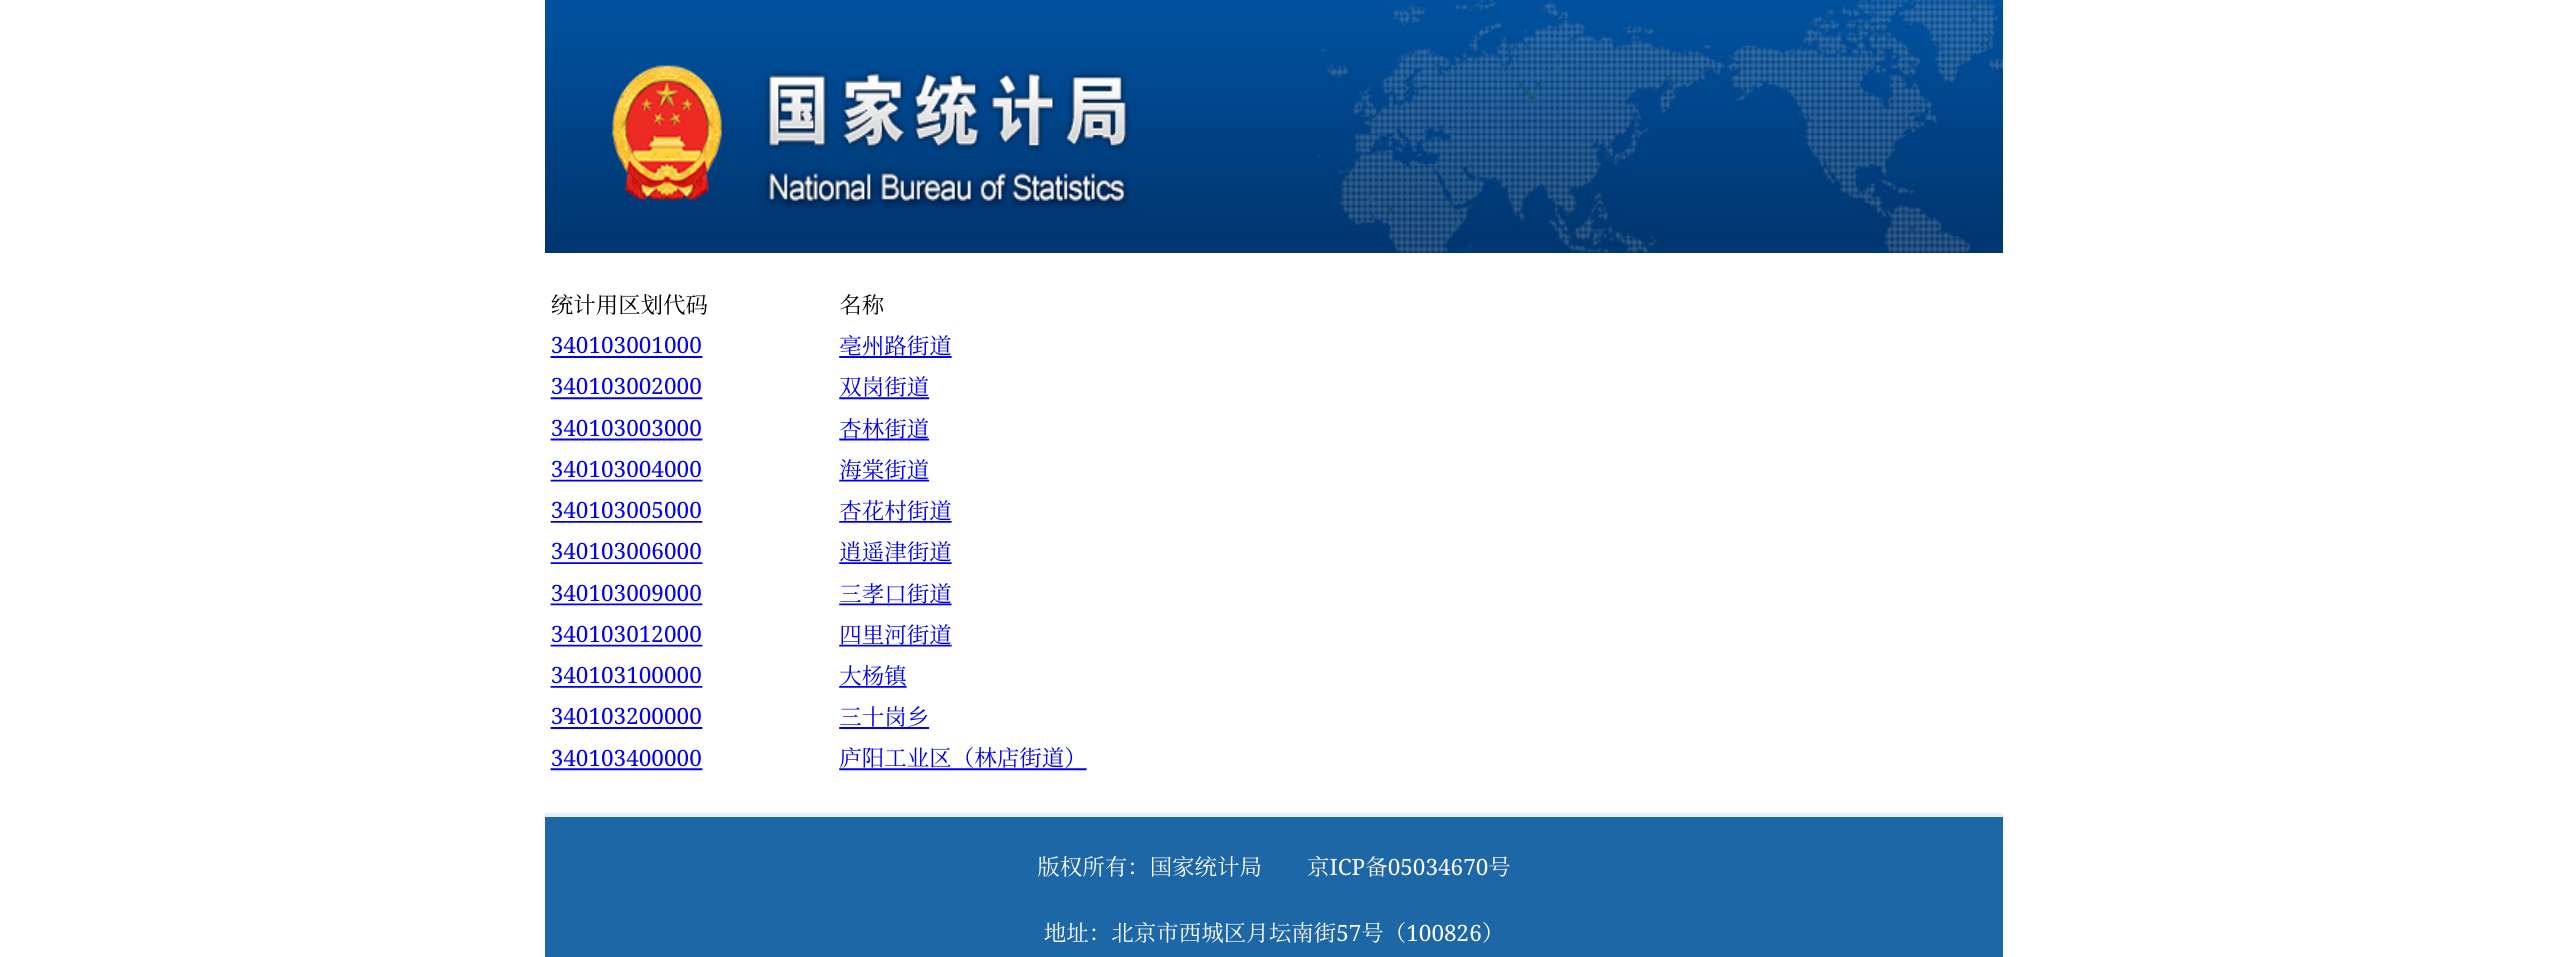Screen dimensions: 2560x957
Task: Open the 大杨镇 link
Action: 872,676
